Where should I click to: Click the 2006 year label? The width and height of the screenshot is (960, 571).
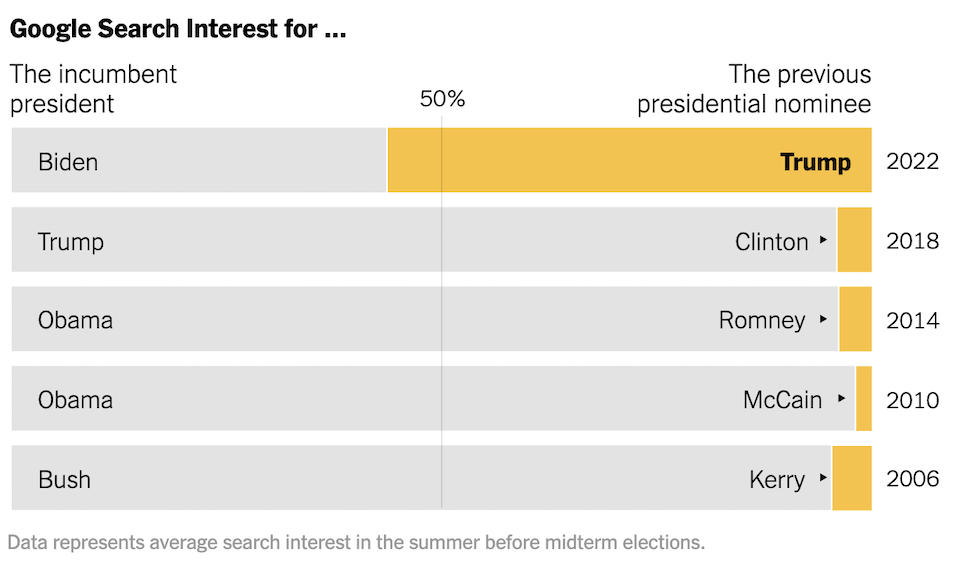(x=912, y=479)
